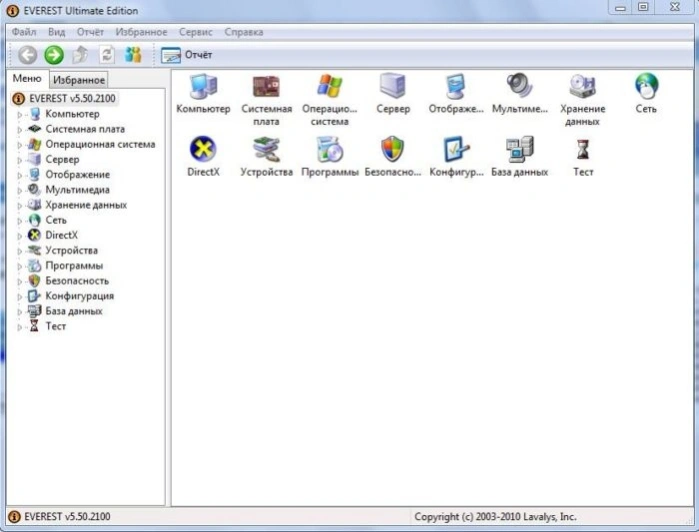Click the green Forward arrow toolbar button

54,55
